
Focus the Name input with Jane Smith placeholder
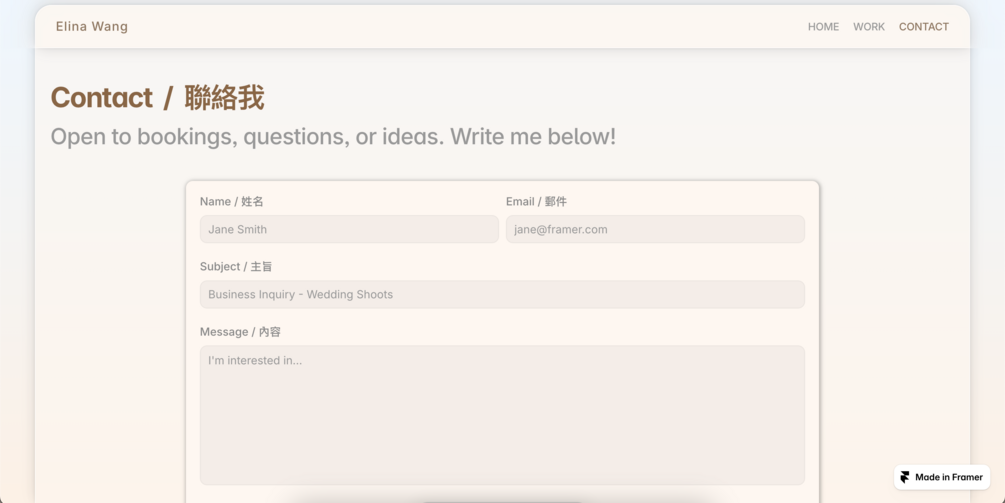pos(349,229)
